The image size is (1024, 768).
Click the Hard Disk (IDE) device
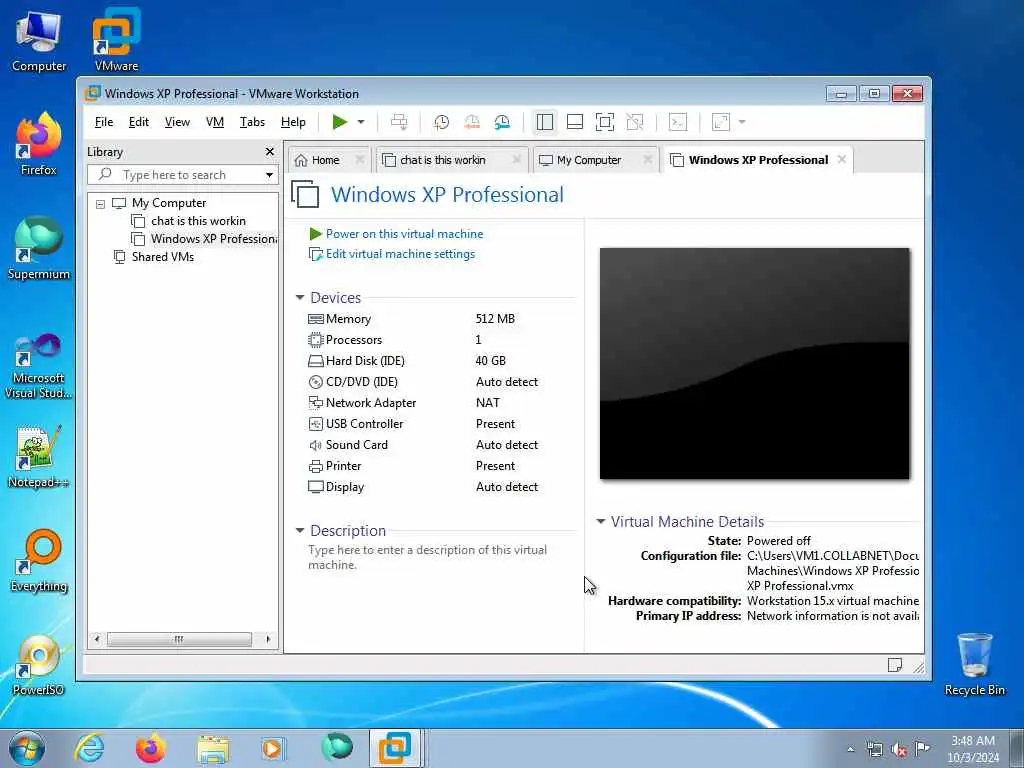pos(356,360)
